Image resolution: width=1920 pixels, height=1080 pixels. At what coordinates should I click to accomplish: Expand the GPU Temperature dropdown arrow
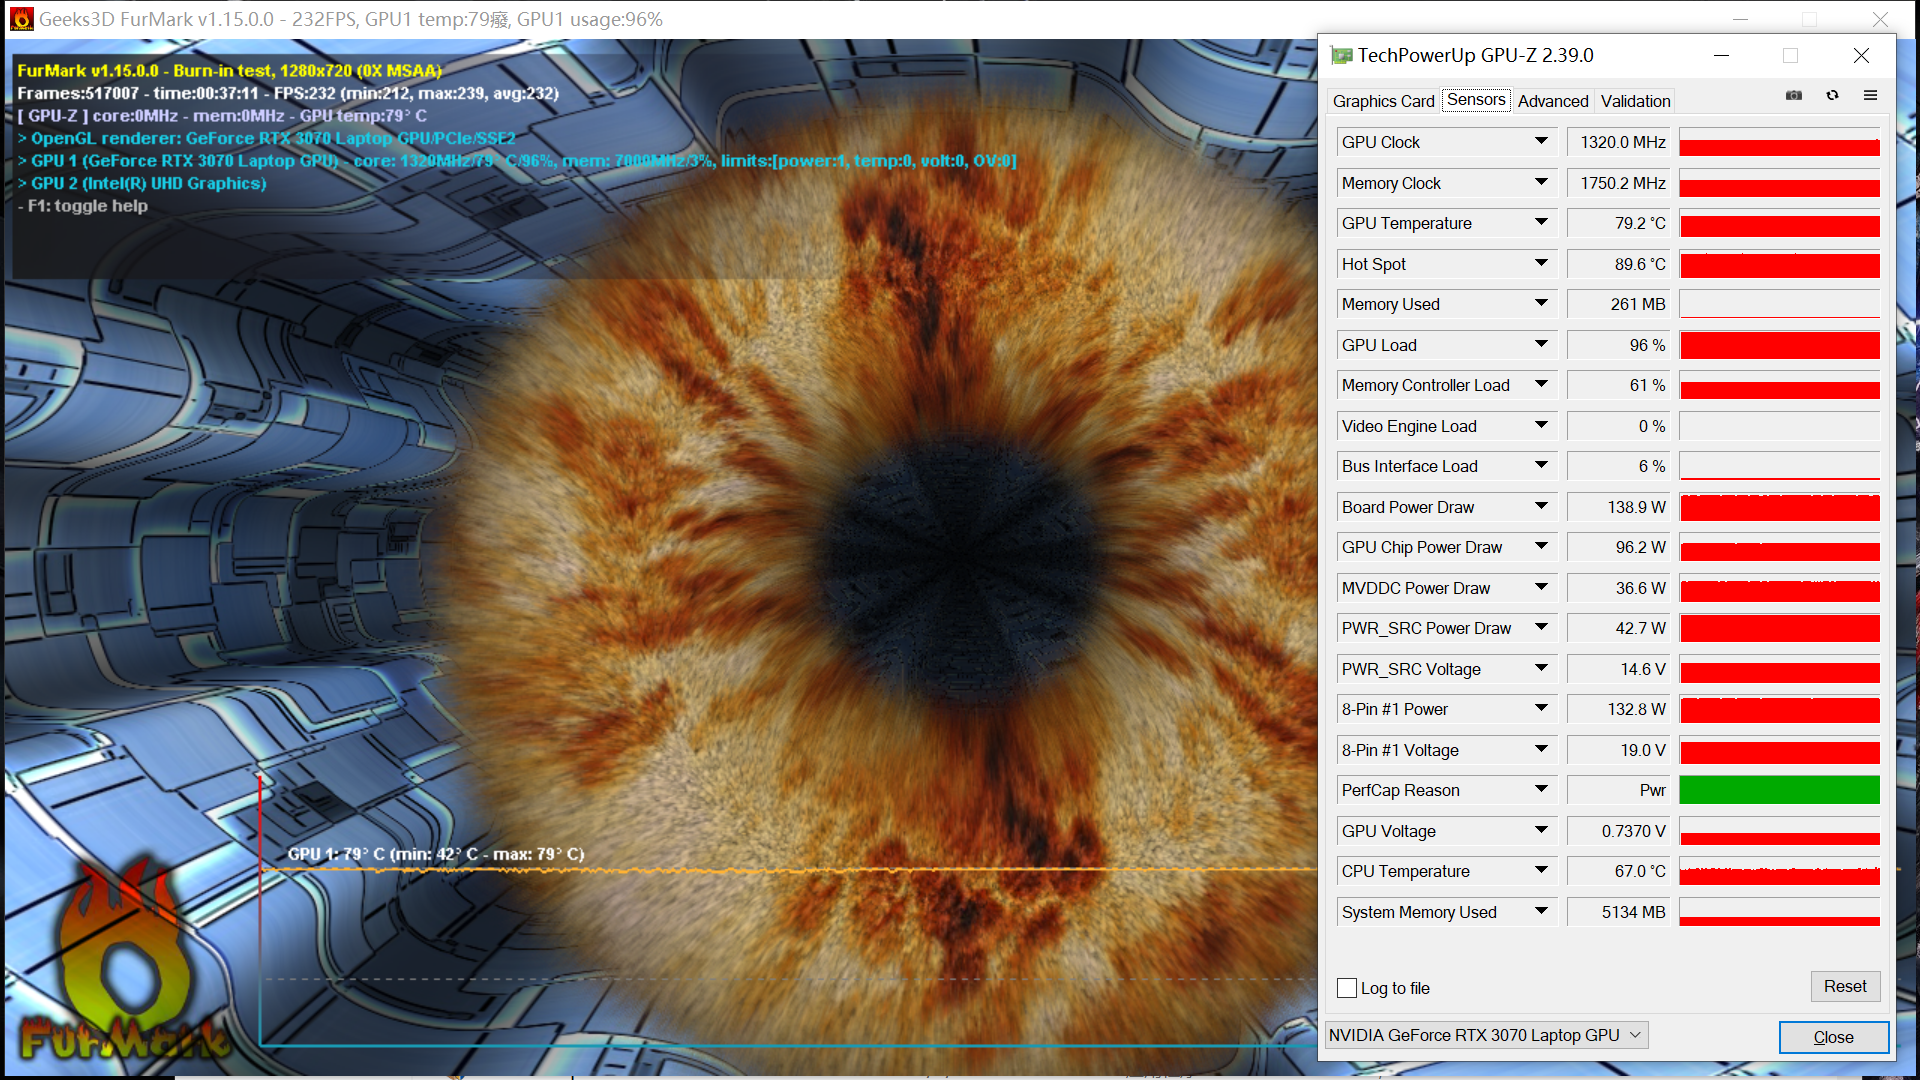pyautogui.click(x=1541, y=223)
